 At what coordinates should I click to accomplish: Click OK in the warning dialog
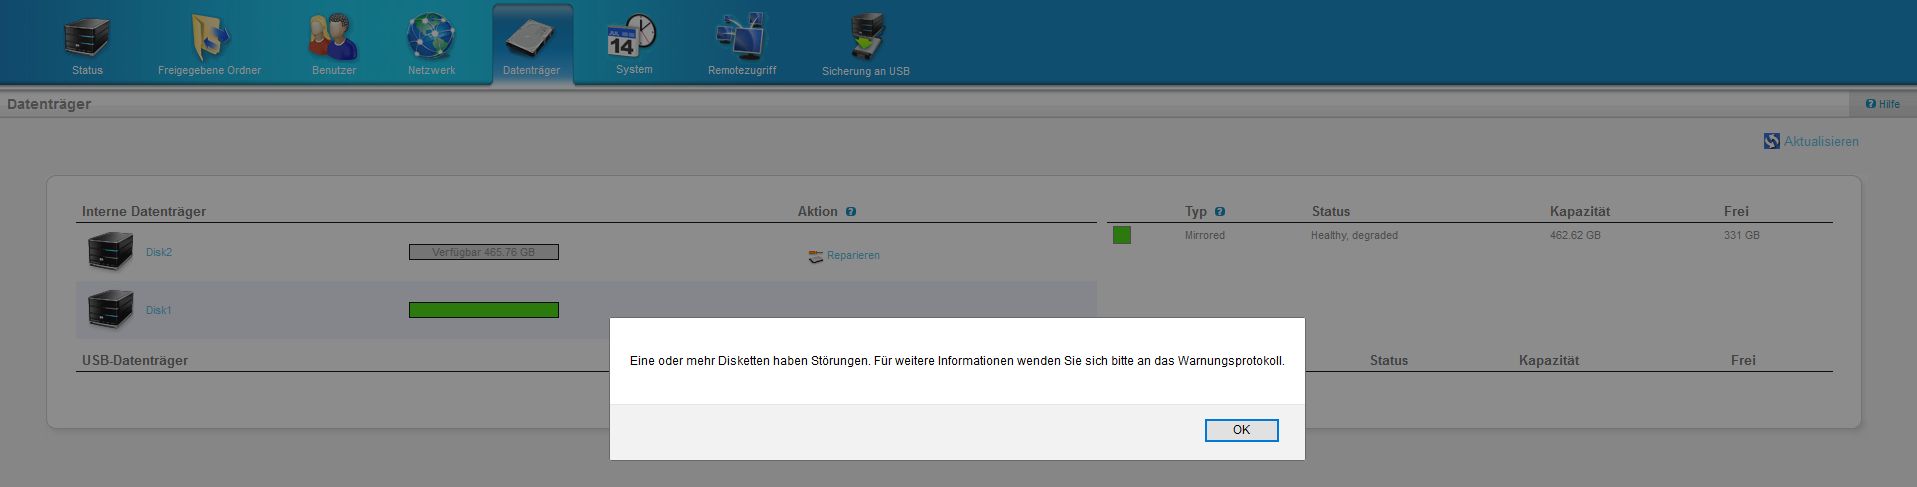click(x=1241, y=430)
